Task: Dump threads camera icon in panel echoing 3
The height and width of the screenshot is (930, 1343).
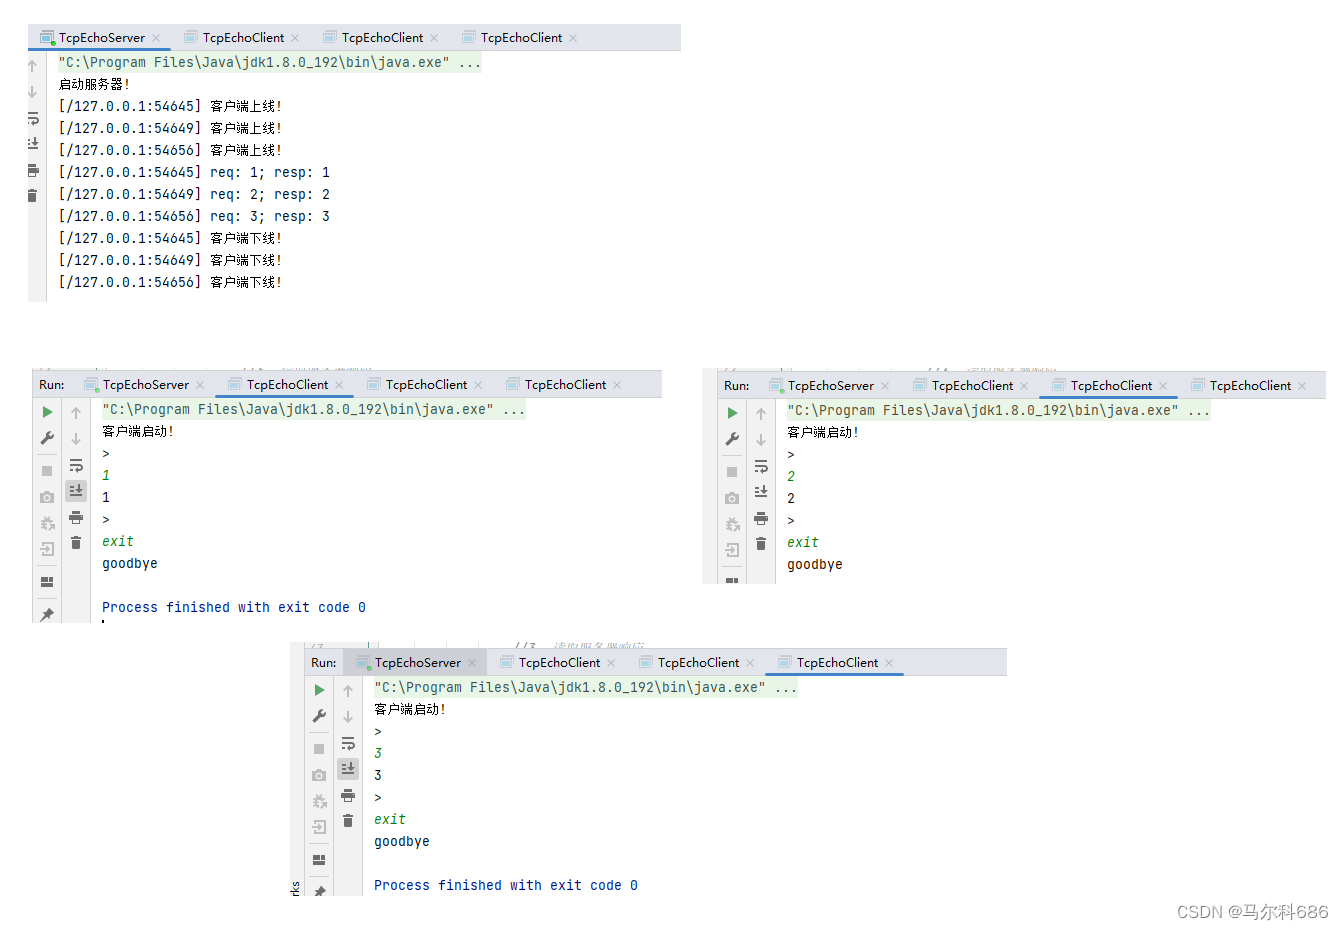Action: pyautogui.click(x=319, y=775)
